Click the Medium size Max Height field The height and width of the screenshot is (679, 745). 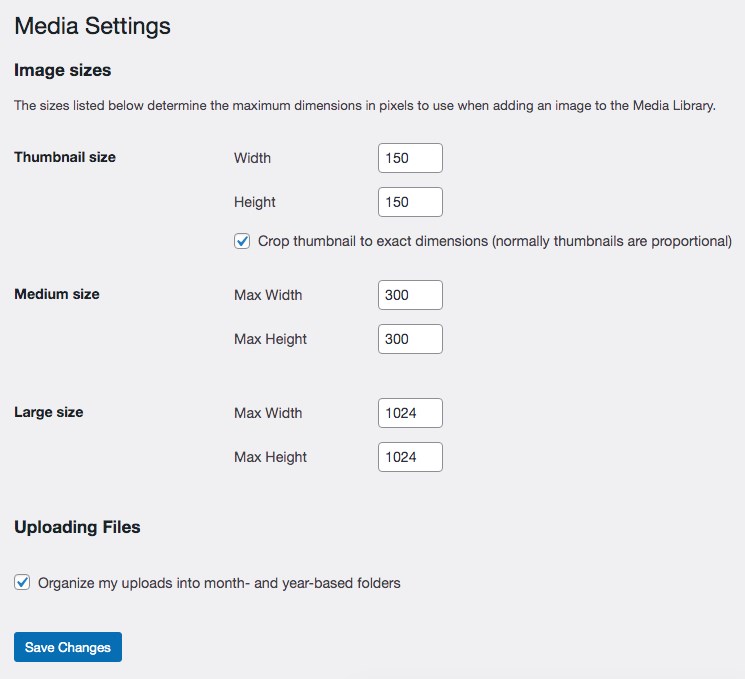[410, 339]
